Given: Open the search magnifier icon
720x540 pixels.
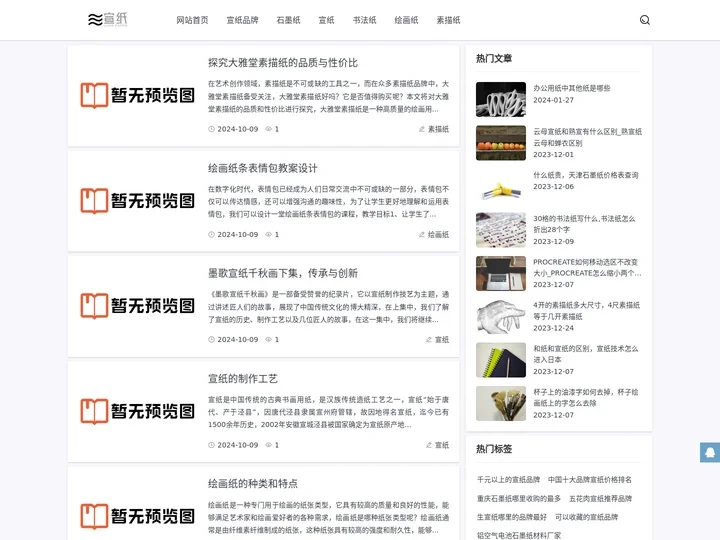Looking at the screenshot, I should tap(645, 20).
